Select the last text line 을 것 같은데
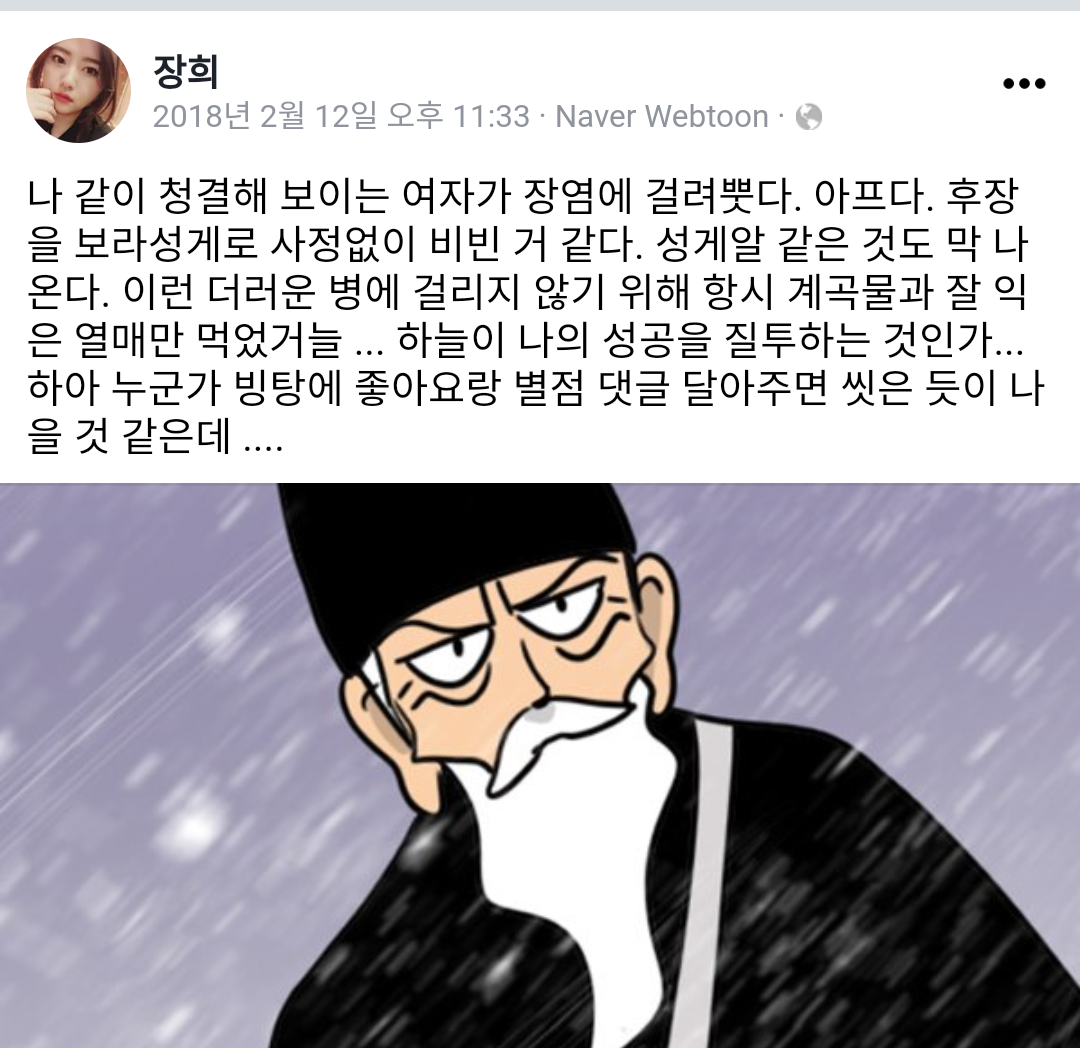 tap(156, 437)
